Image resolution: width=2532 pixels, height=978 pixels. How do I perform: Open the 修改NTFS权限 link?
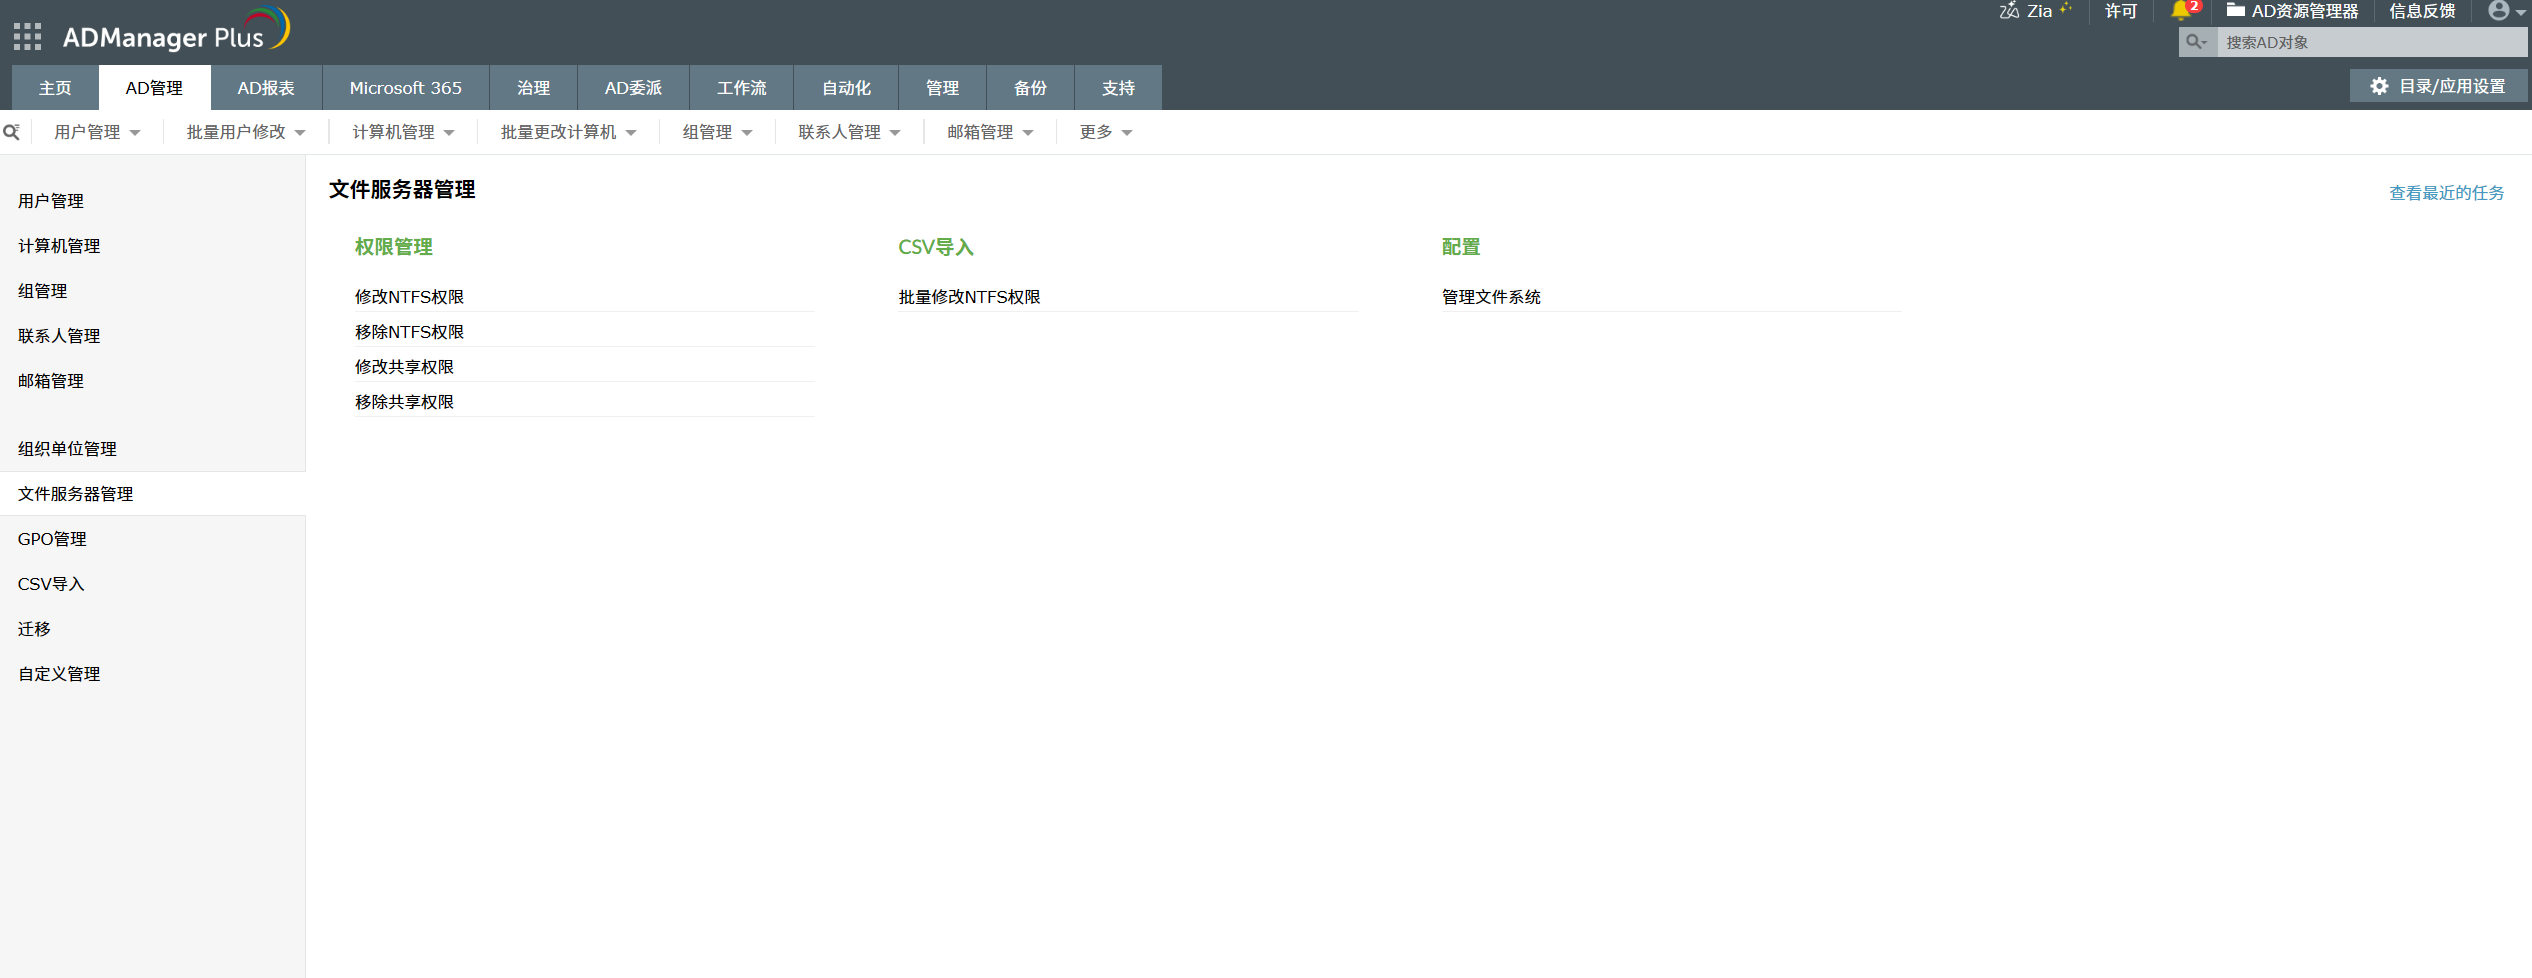click(x=409, y=297)
